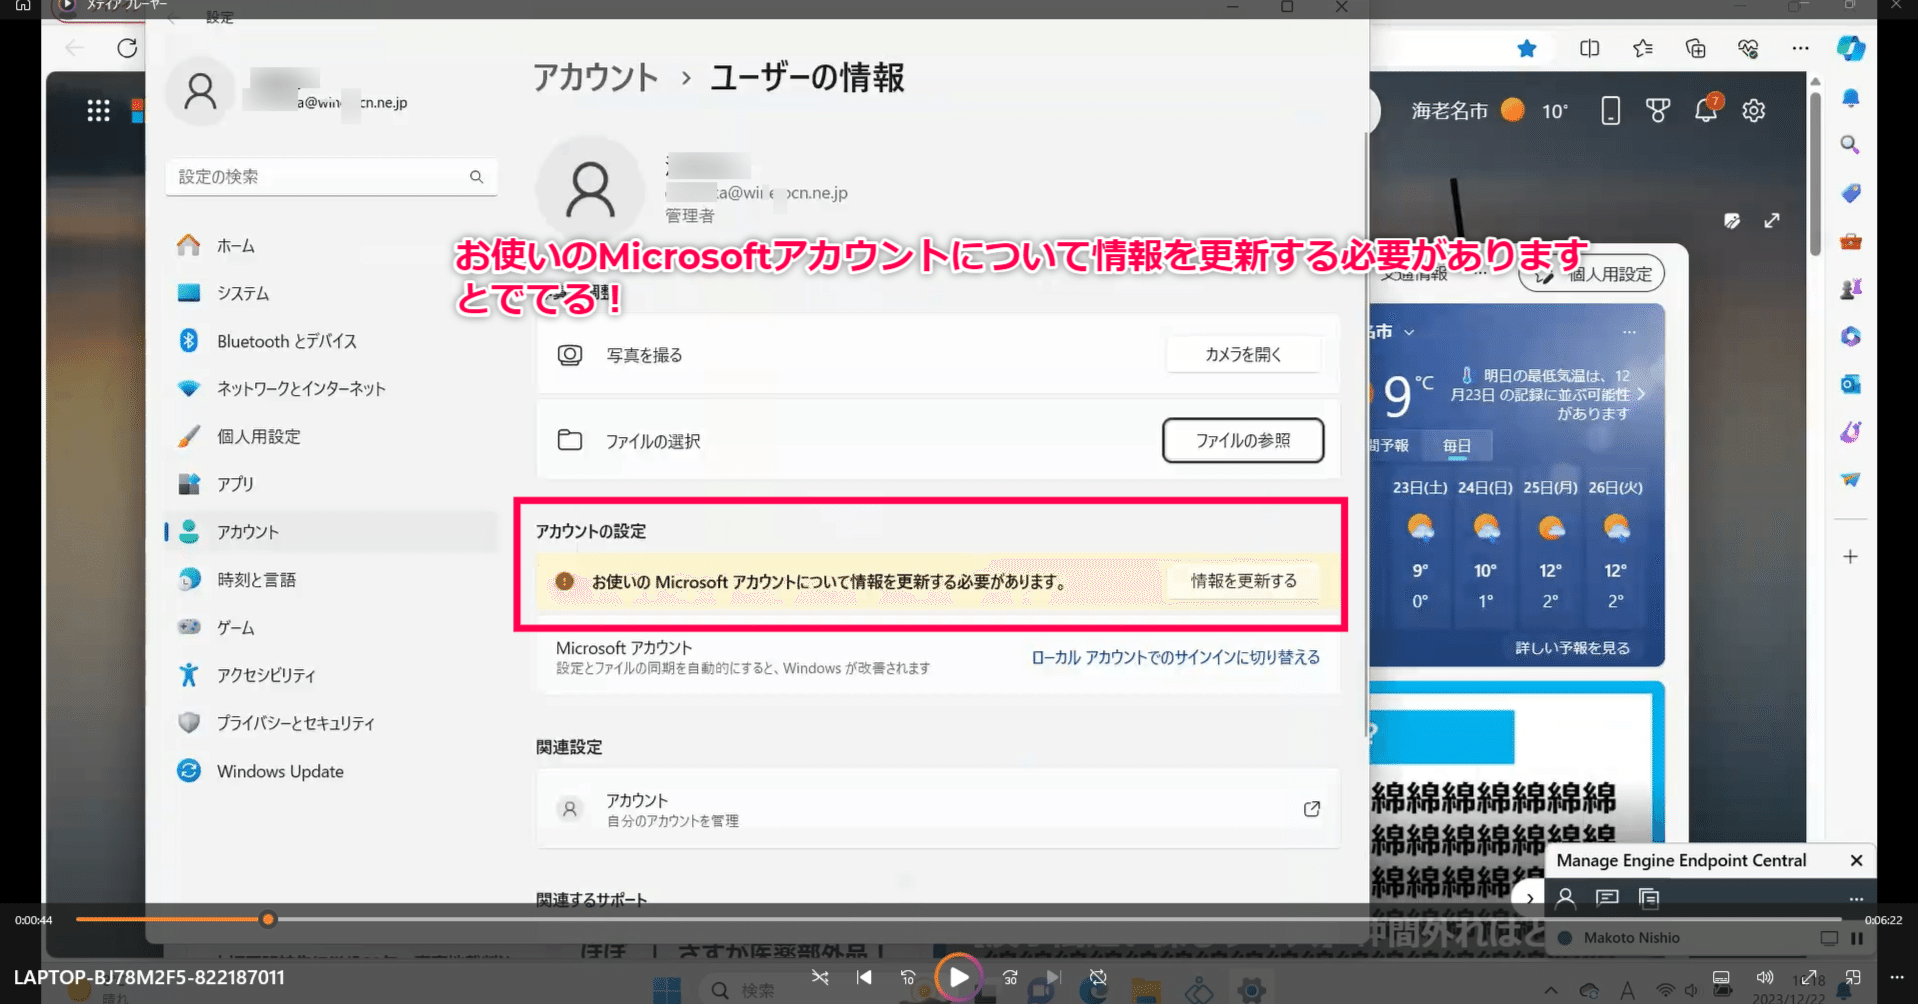Go to the previous track
The height and width of the screenshot is (1004, 1918).
[x=864, y=977]
